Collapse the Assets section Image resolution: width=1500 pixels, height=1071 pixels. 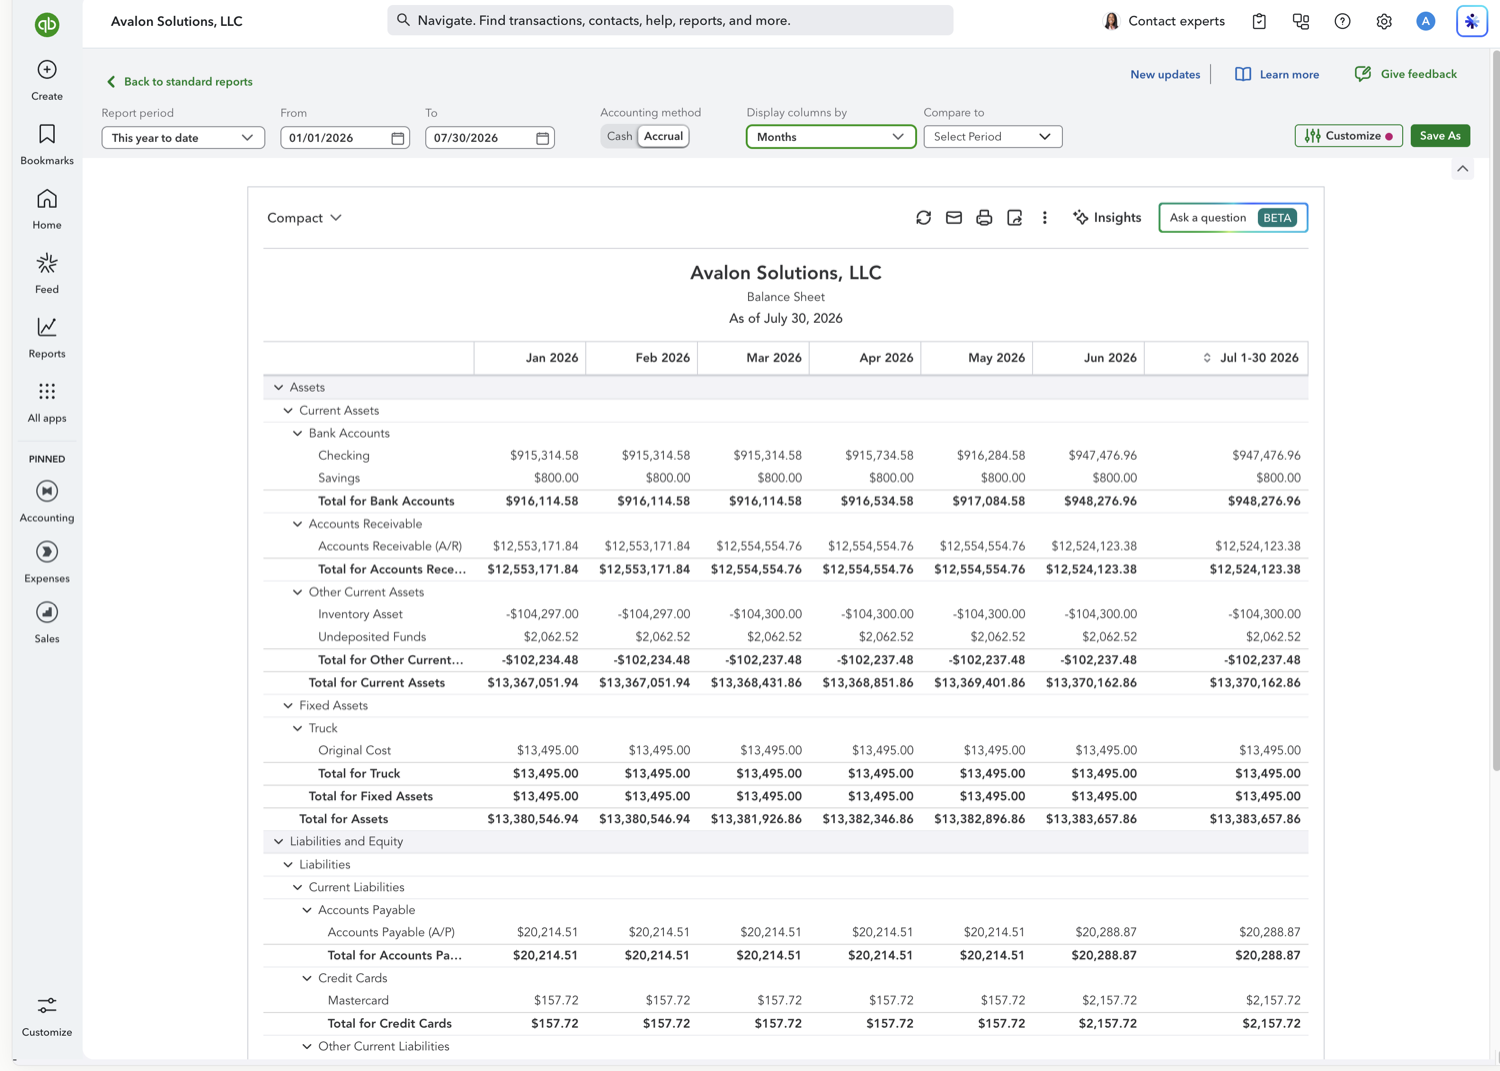click(279, 388)
